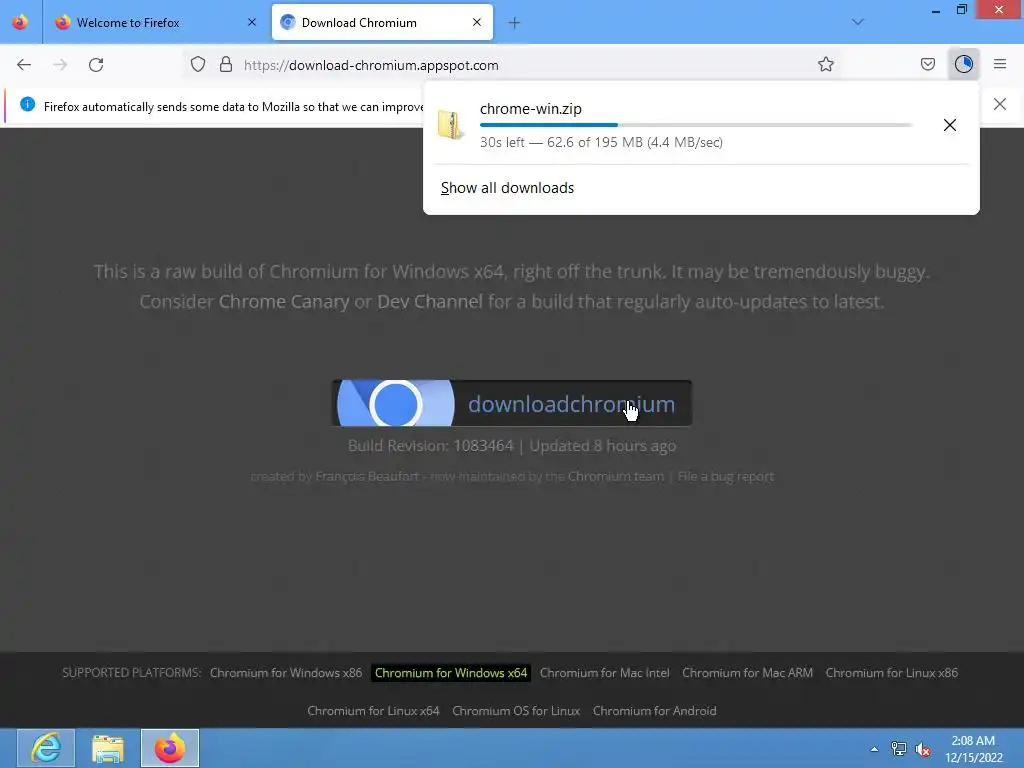Click download status text 30s left
Screen dimensions: 1024x768
pyautogui.click(x=601, y=142)
